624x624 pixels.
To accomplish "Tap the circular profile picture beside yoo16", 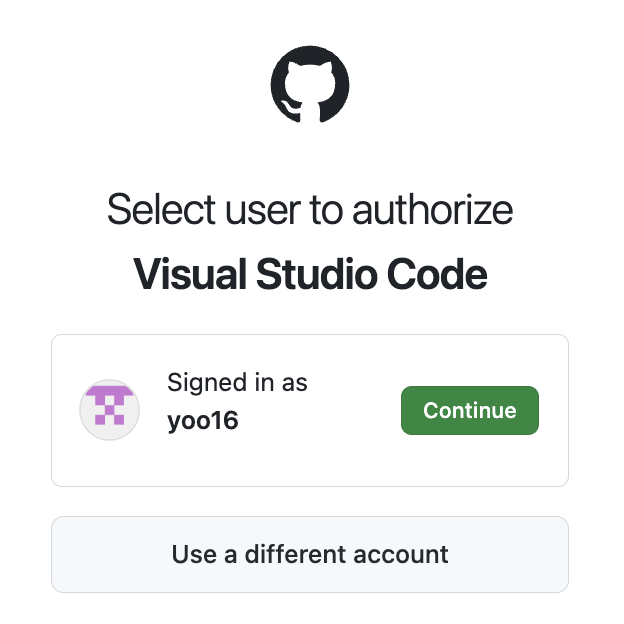I will pos(109,410).
